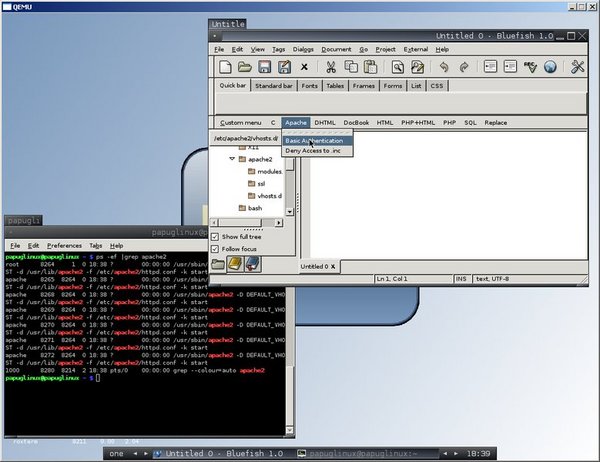
Task: Open the PHP+HTML custom menu dropdown
Action: click(418, 122)
